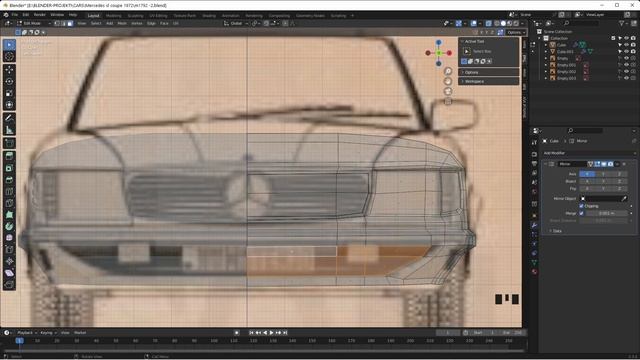Expand the Options panel in sidebar
Screen dimensions: 640x360
(489, 72)
